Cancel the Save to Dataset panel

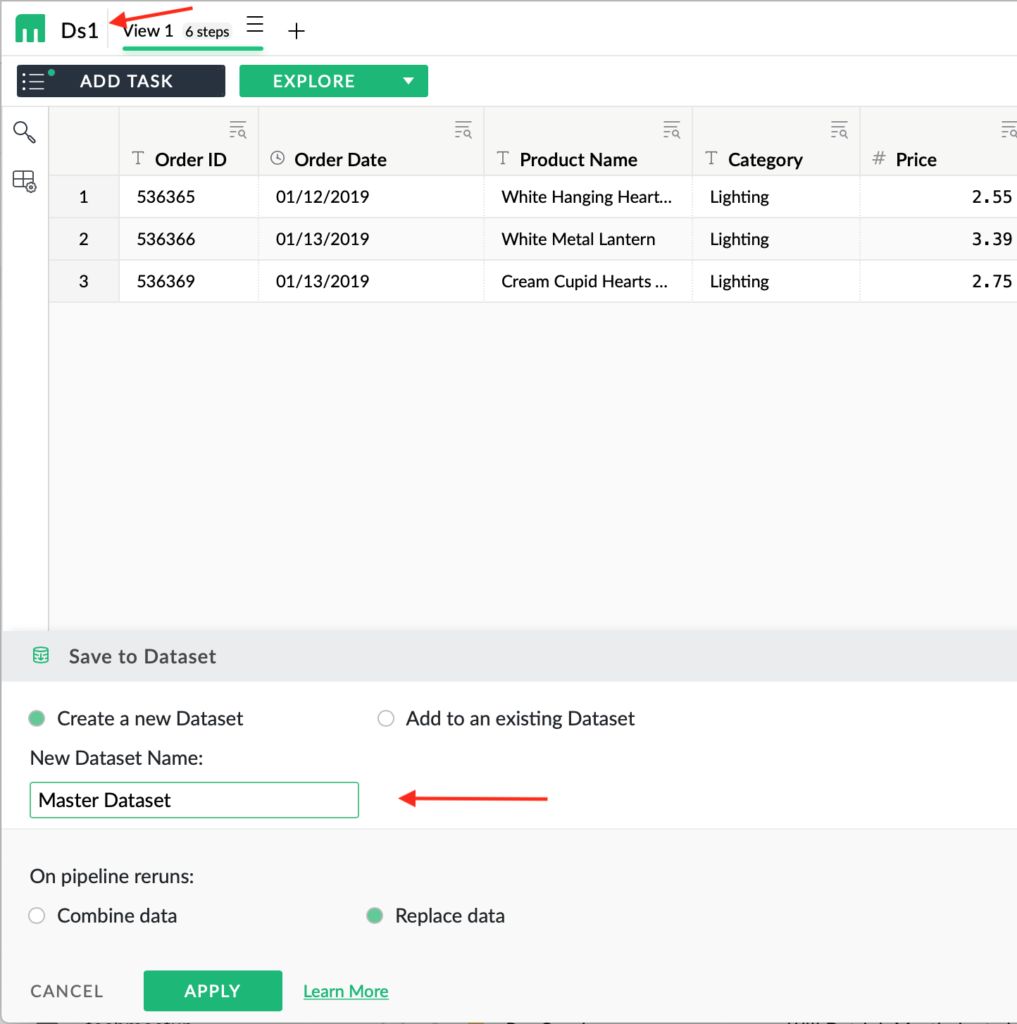(67, 991)
